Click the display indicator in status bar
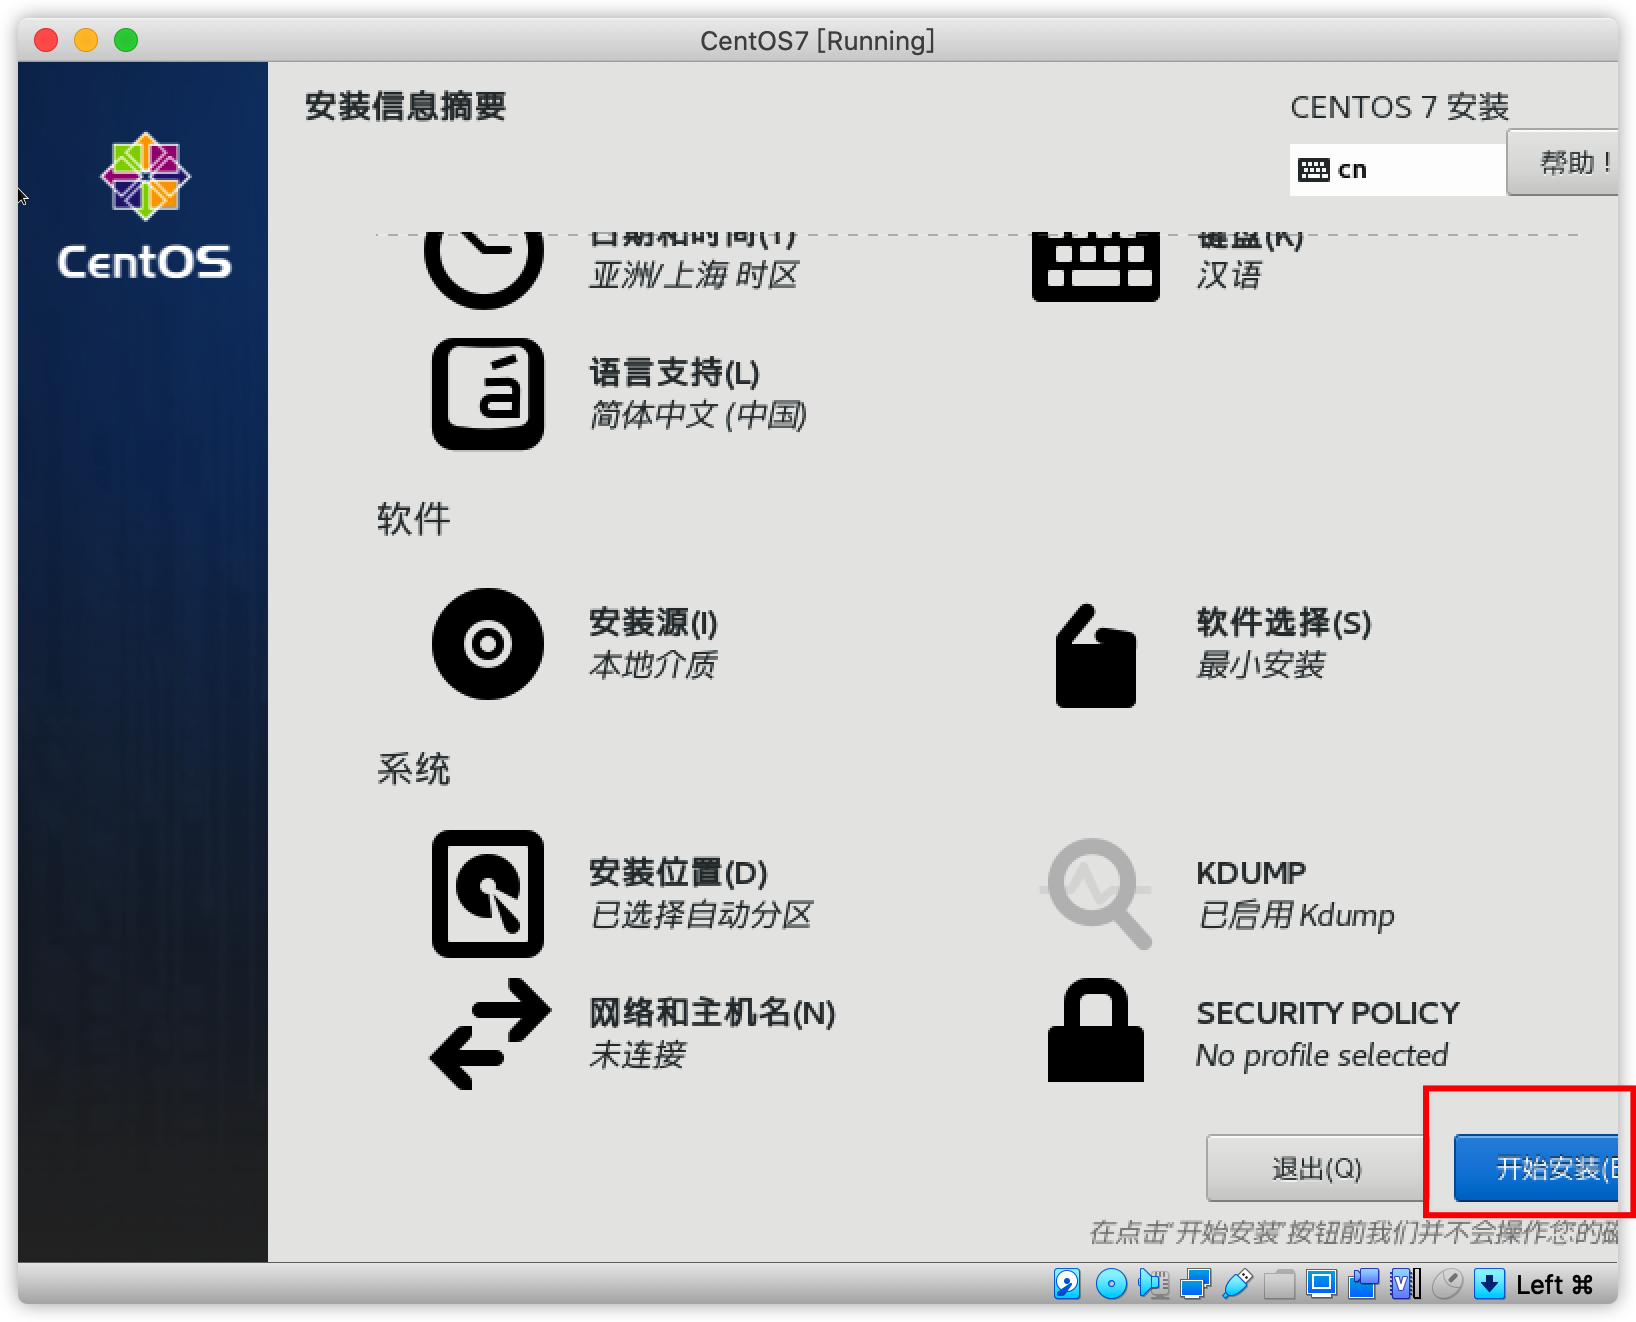Screen dimensions: 1636x1322 click(x=1321, y=1284)
